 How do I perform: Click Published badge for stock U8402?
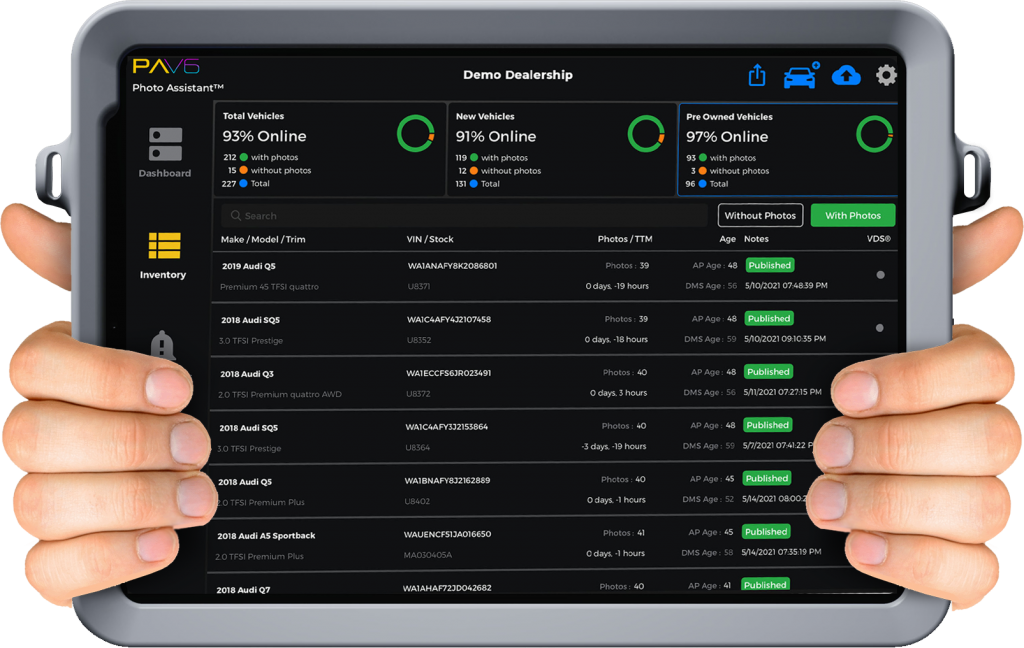point(767,479)
